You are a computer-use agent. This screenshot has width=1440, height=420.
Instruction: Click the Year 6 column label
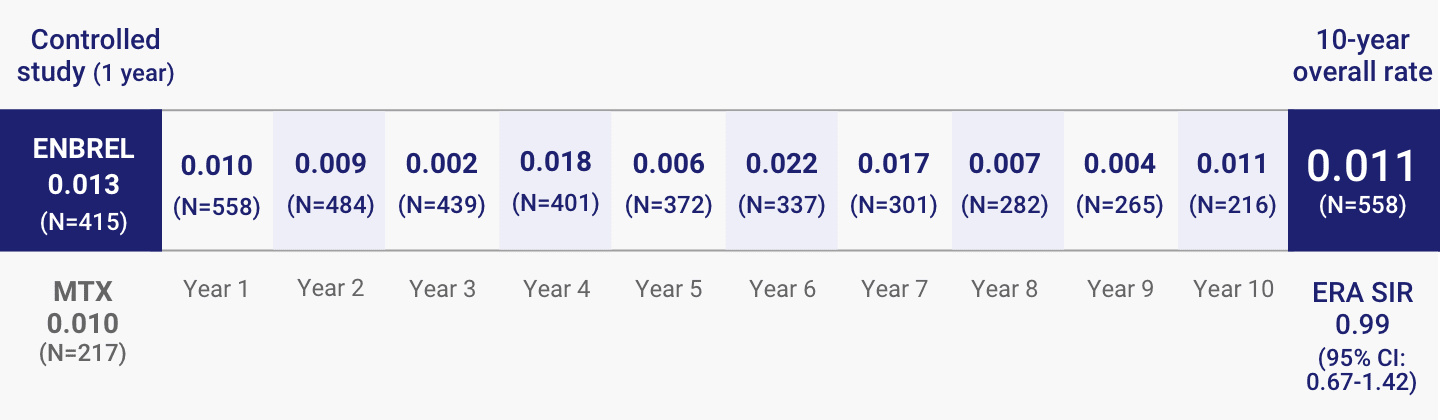click(782, 290)
